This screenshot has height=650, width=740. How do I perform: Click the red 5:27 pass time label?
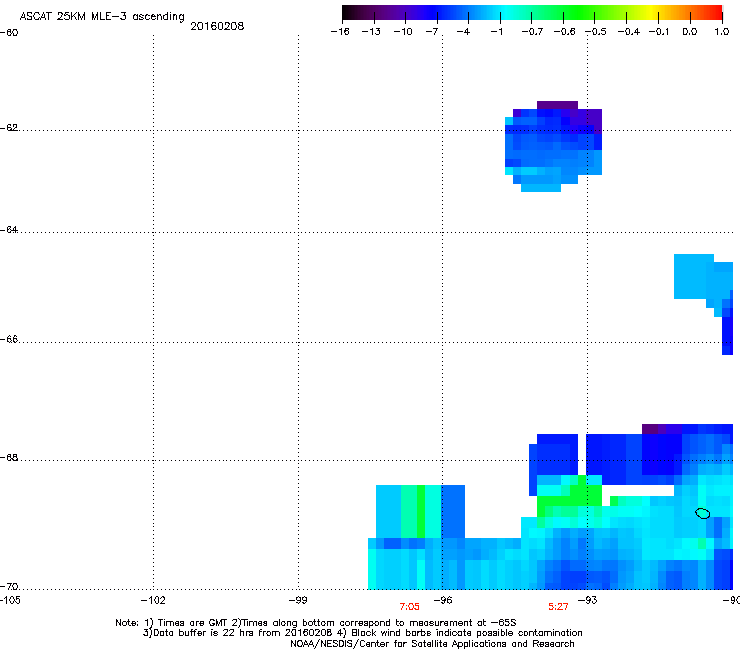tap(558, 607)
